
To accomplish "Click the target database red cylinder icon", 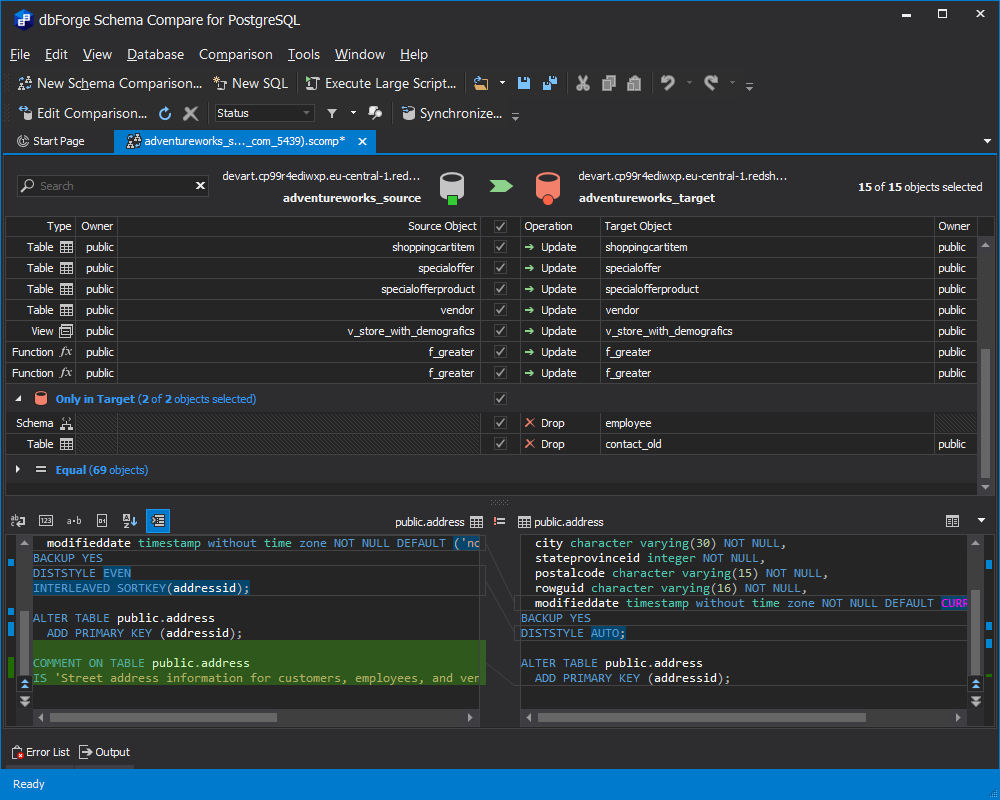I will (548, 188).
